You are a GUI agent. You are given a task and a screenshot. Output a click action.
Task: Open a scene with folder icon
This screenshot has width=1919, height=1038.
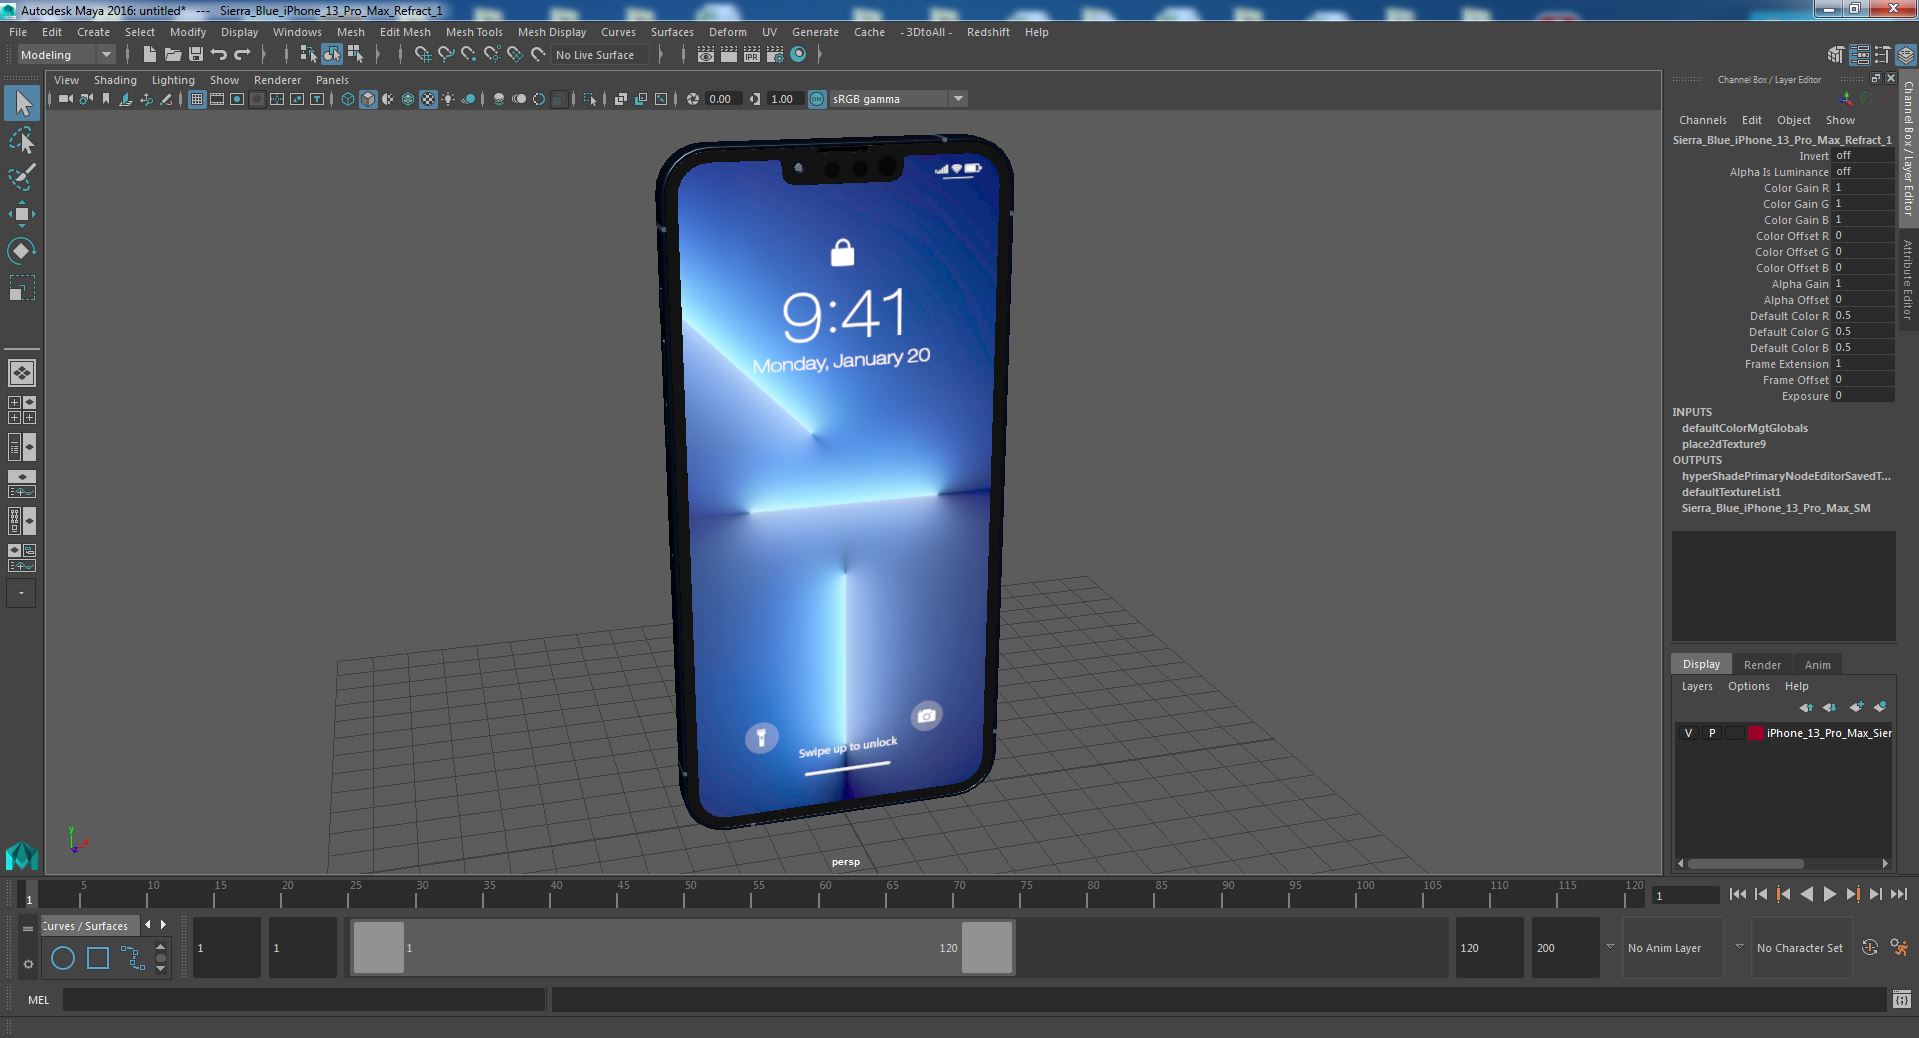[x=172, y=55]
